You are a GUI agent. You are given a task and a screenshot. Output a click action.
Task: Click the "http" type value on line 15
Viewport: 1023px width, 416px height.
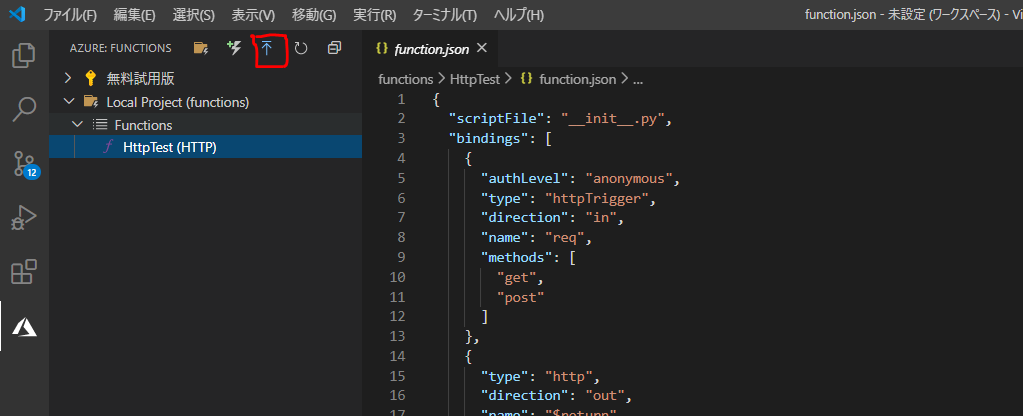(569, 376)
